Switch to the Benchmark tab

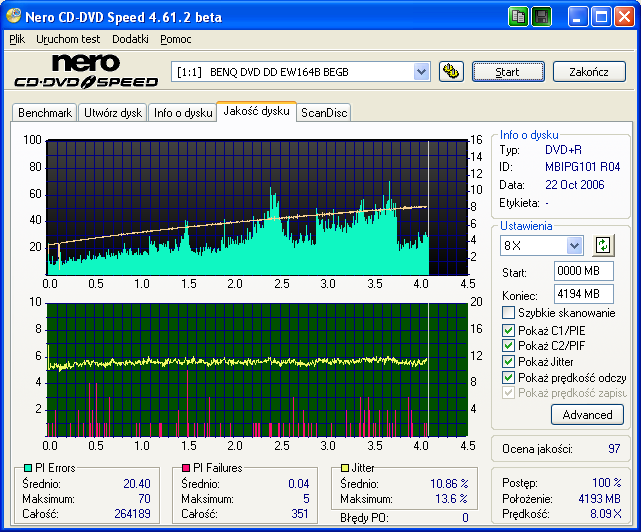click(45, 113)
